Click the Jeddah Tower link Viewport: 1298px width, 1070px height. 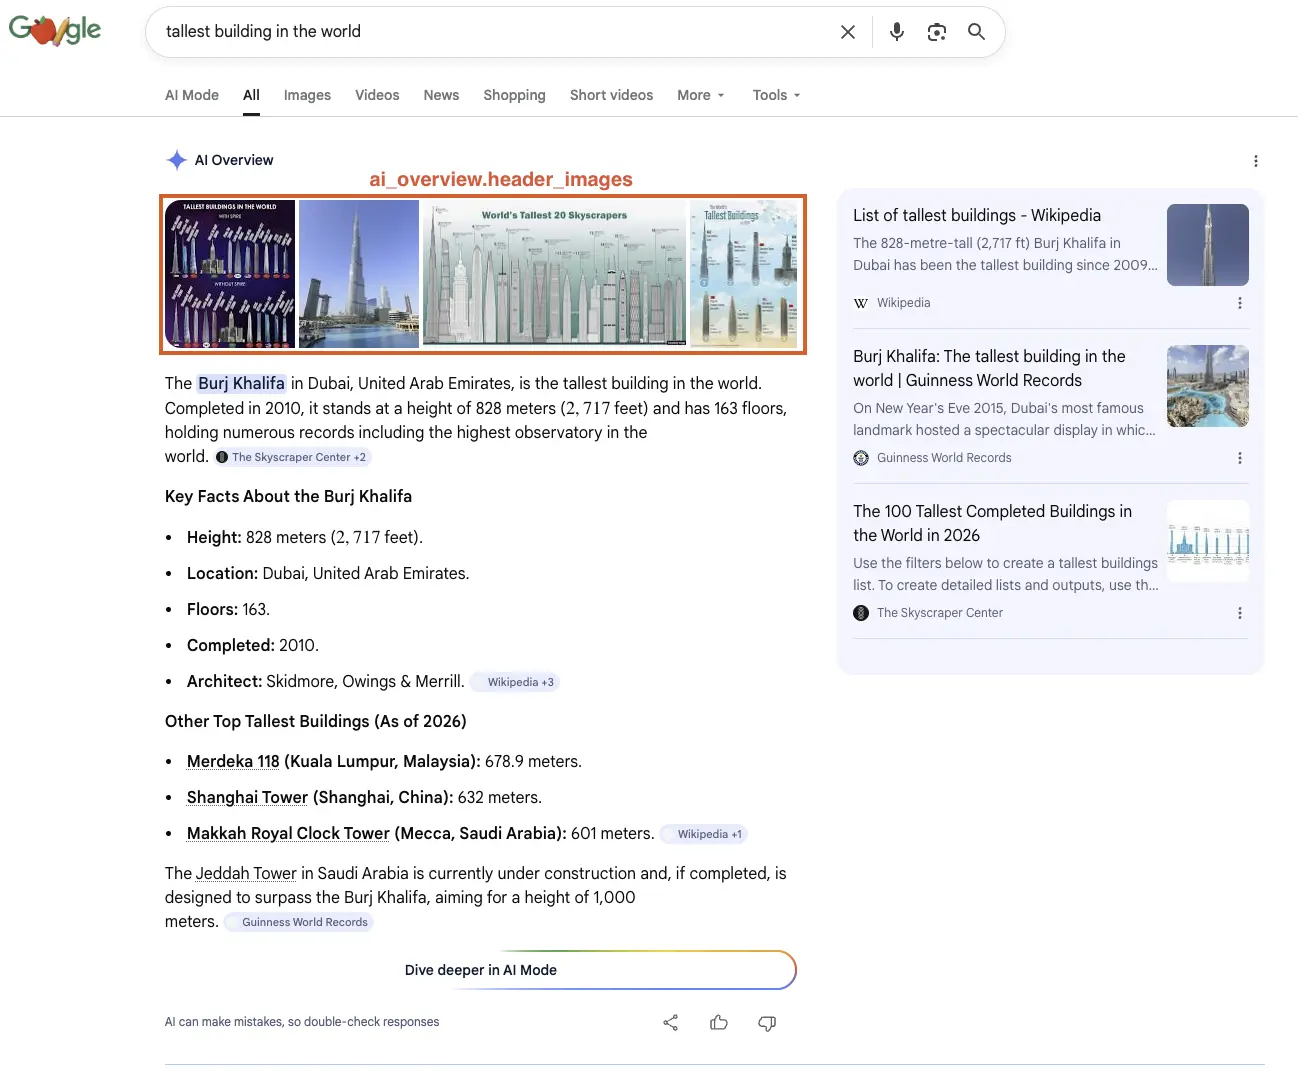[246, 873]
